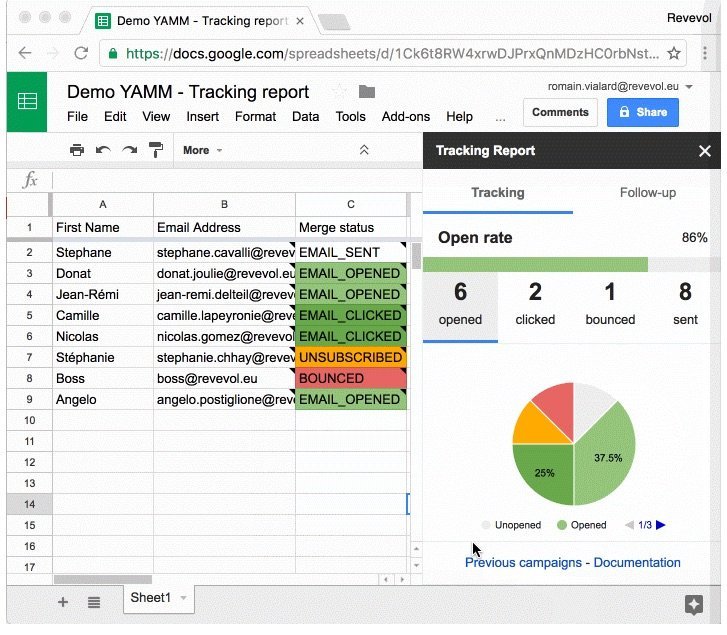Open the Add-ons menu
The height and width of the screenshot is (635, 727).
click(406, 116)
